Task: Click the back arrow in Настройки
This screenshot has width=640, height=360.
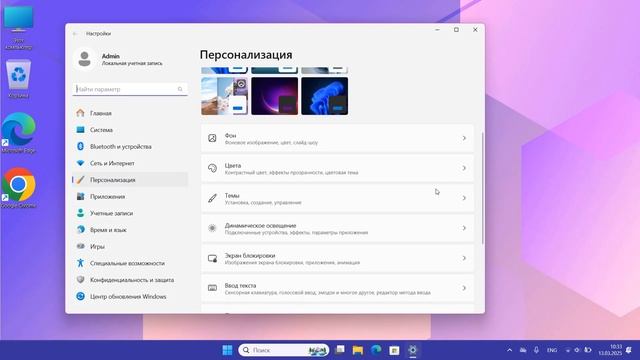Action: click(75, 33)
